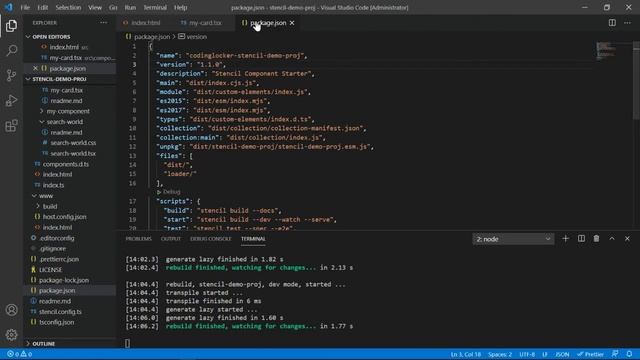Click the terminal input prompt cursor

127,343
